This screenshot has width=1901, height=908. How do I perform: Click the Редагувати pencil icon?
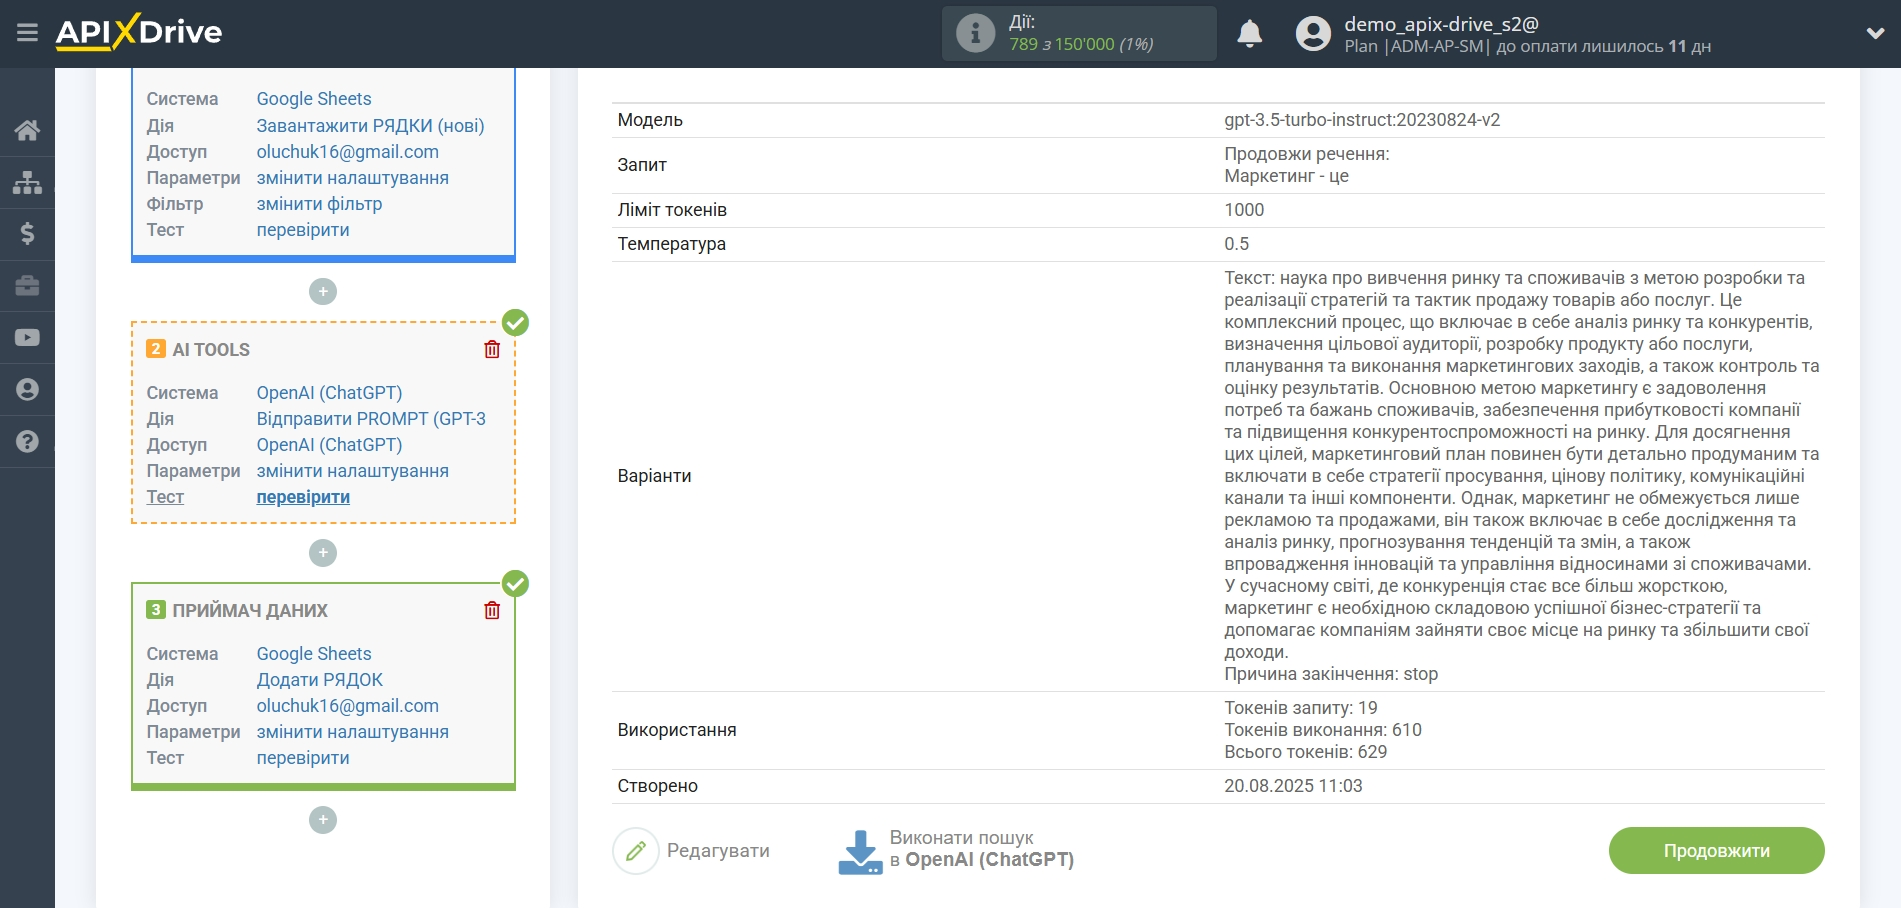636,851
